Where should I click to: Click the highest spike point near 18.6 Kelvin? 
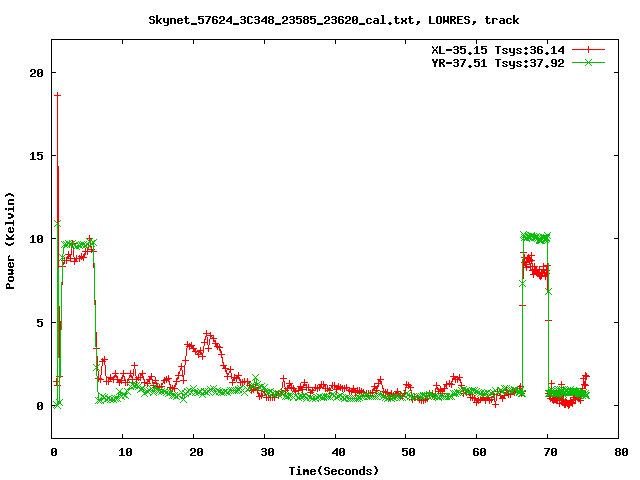tap(57, 95)
